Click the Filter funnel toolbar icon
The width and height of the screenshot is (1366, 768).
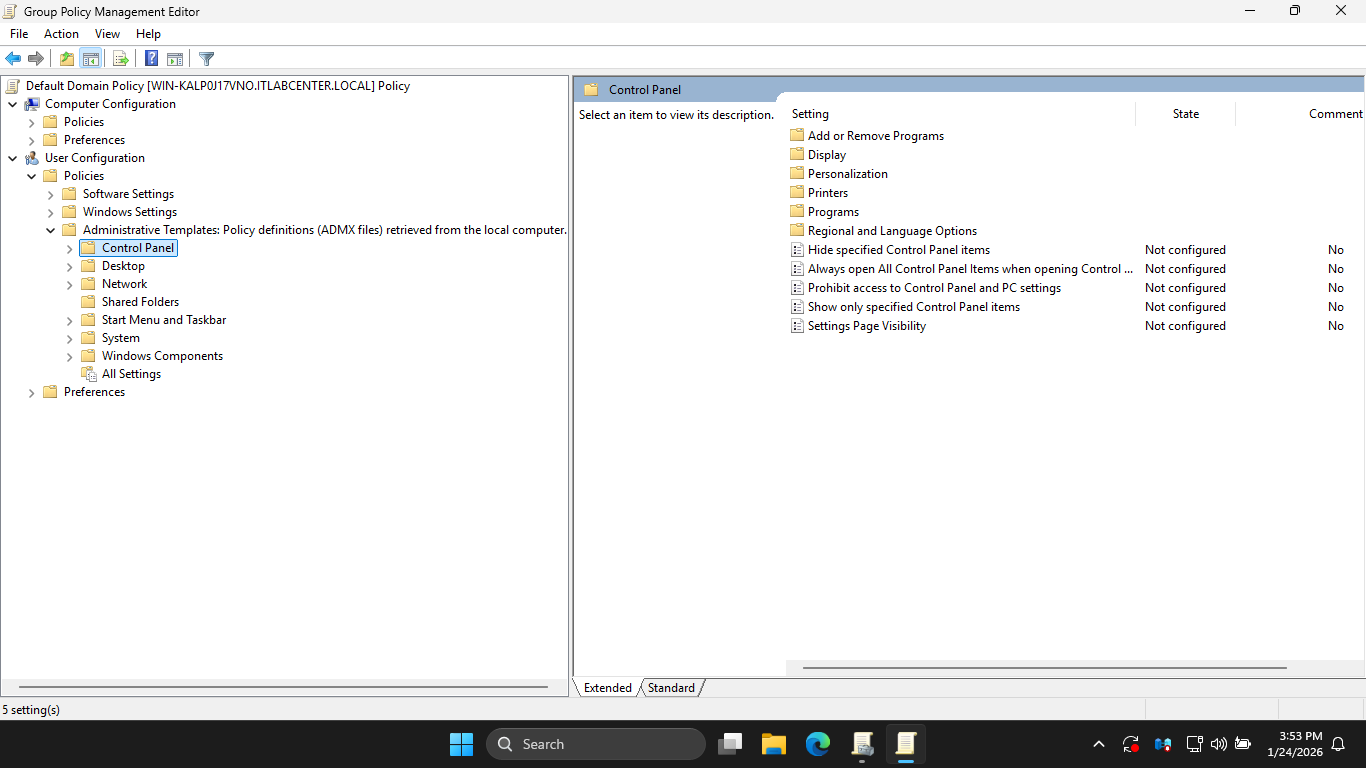pos(207,59)
